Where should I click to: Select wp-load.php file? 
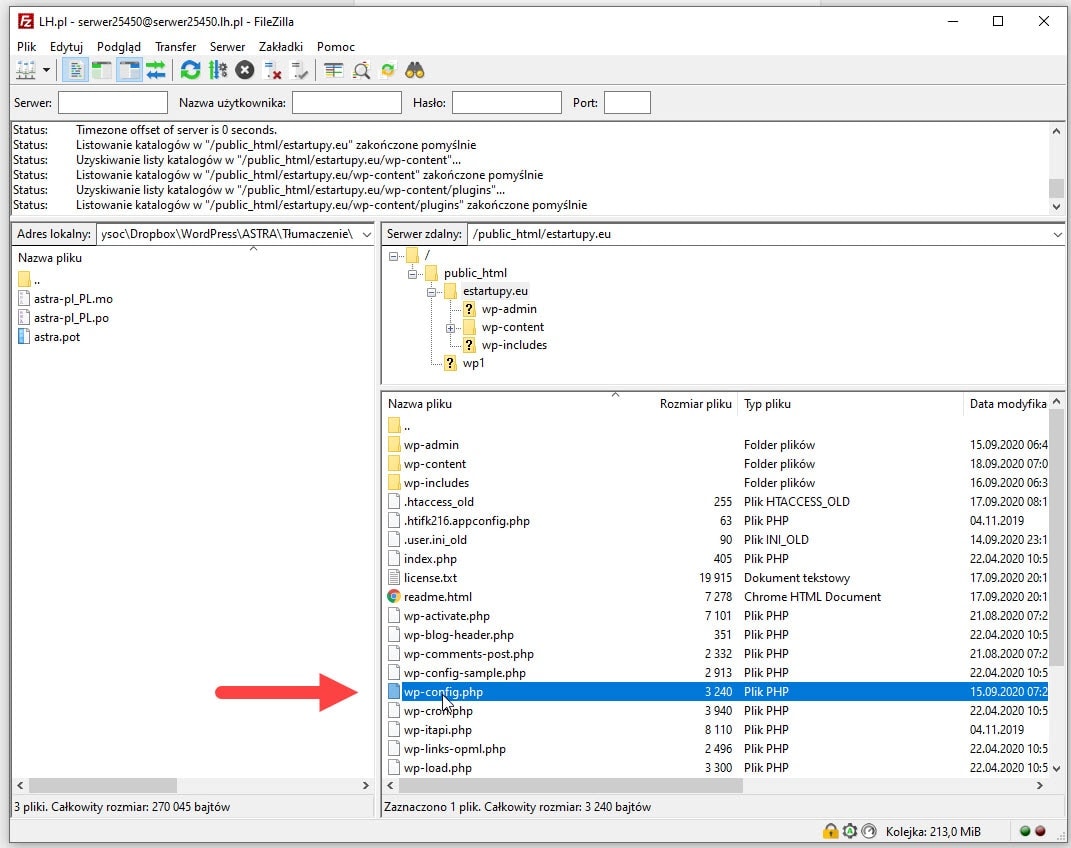pos(437,767)
